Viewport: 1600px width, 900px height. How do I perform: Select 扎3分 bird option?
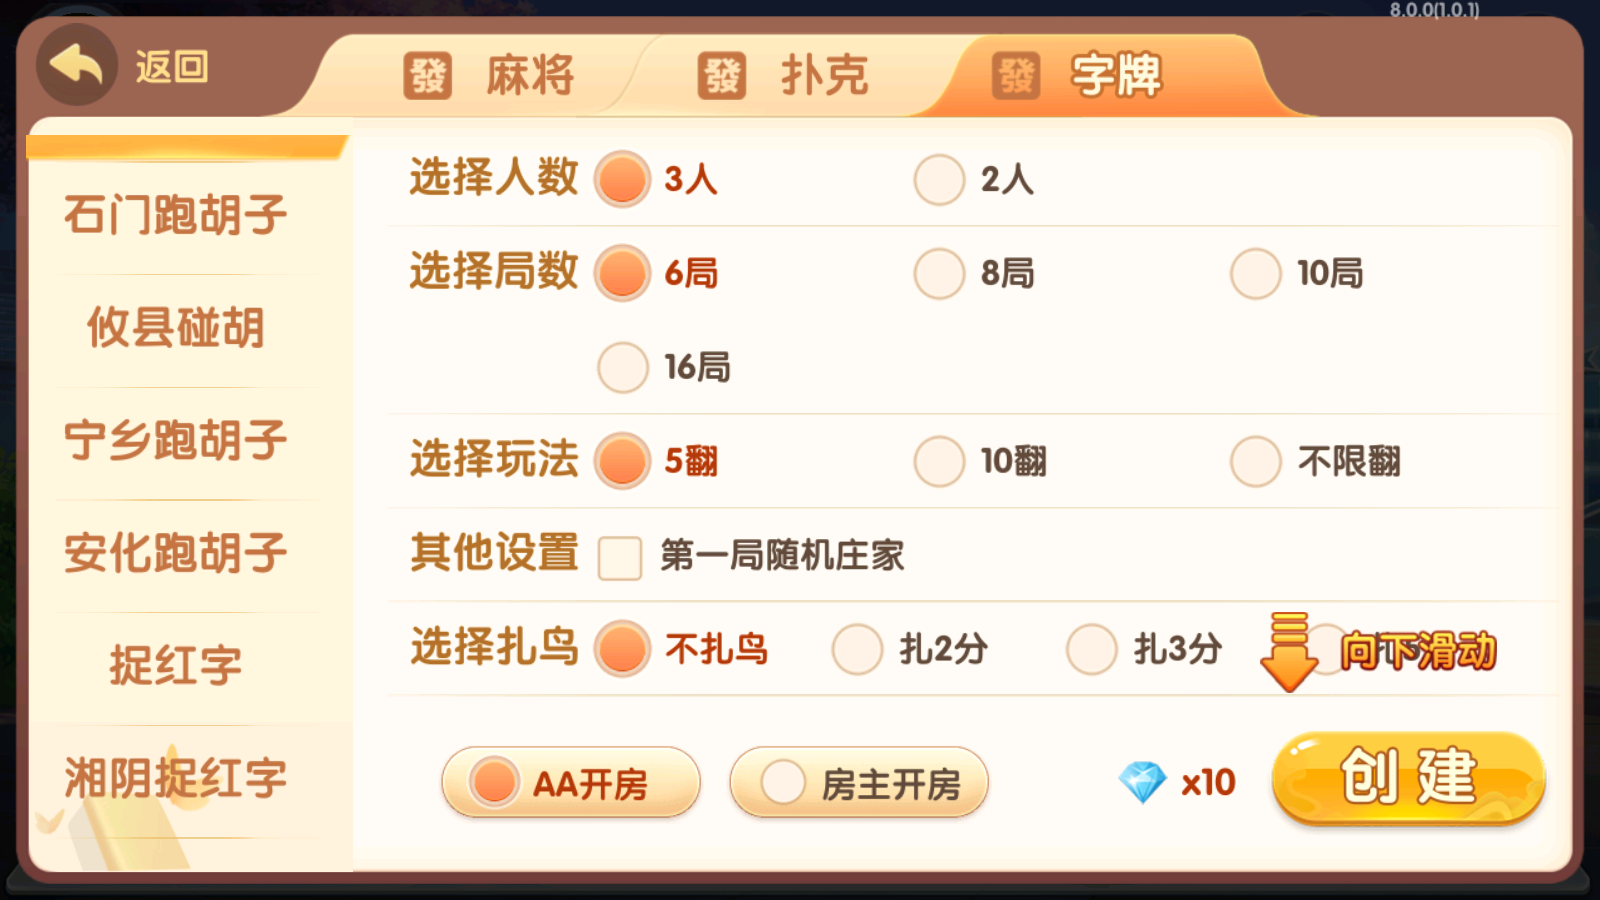click(1092, 648)
